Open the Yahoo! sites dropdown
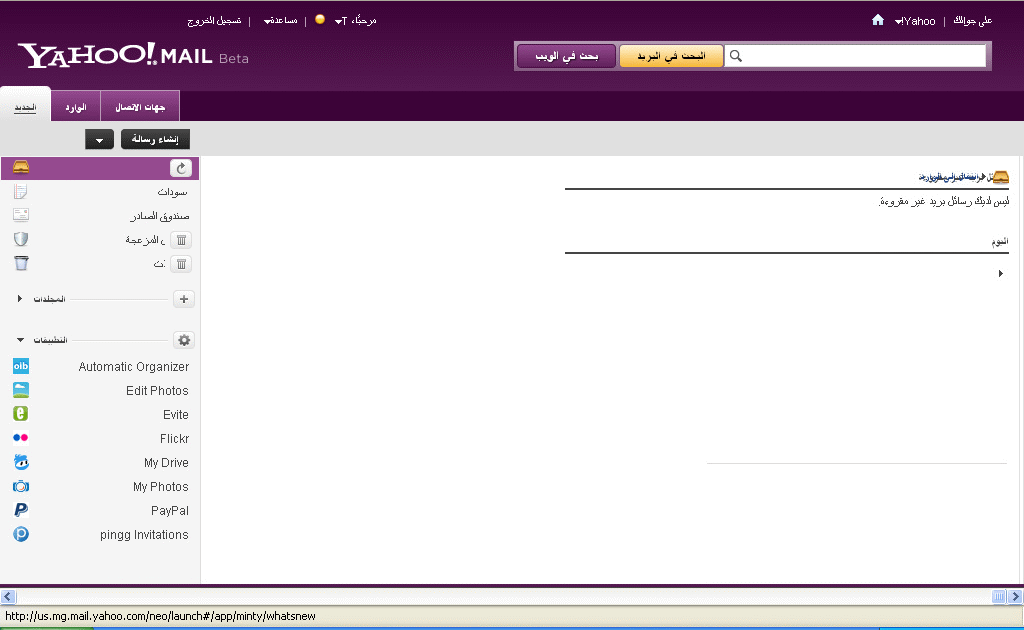 point(915,21)
